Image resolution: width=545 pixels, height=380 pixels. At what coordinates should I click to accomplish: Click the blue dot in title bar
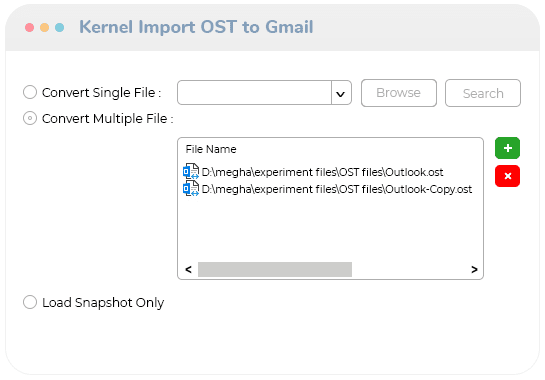click(59, 27)
